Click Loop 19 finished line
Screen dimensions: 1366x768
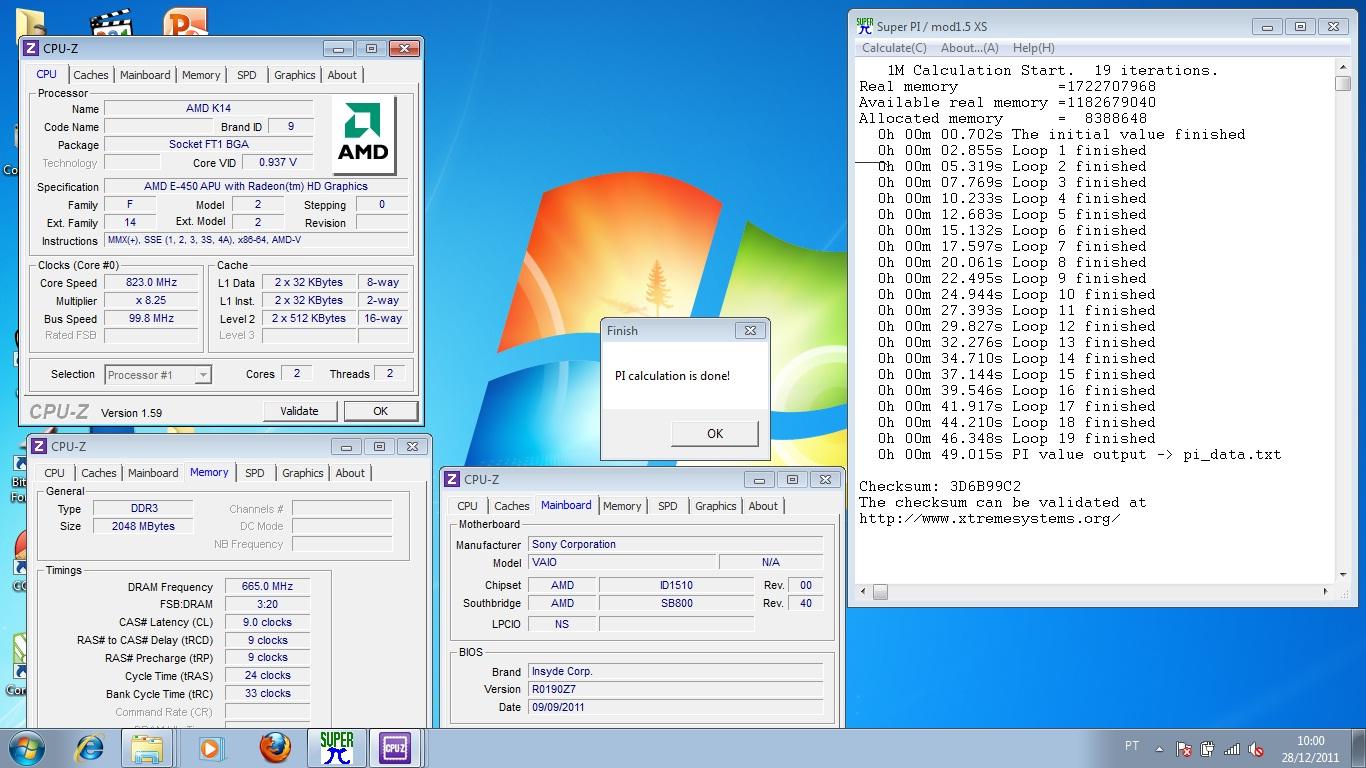[x=1017, y=439]
